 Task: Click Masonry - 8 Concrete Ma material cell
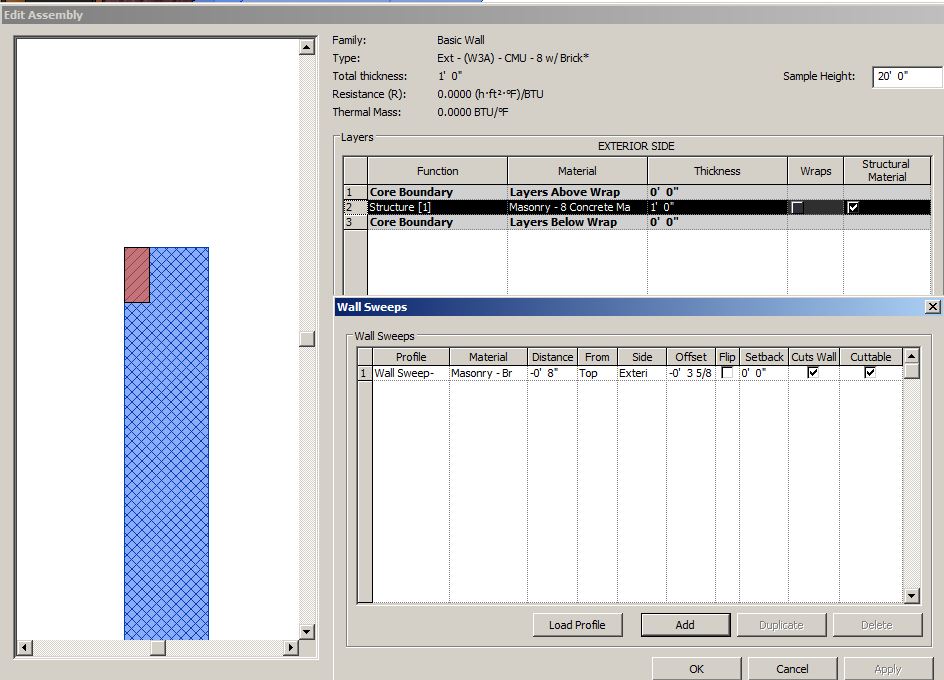(x=577, y=207)
